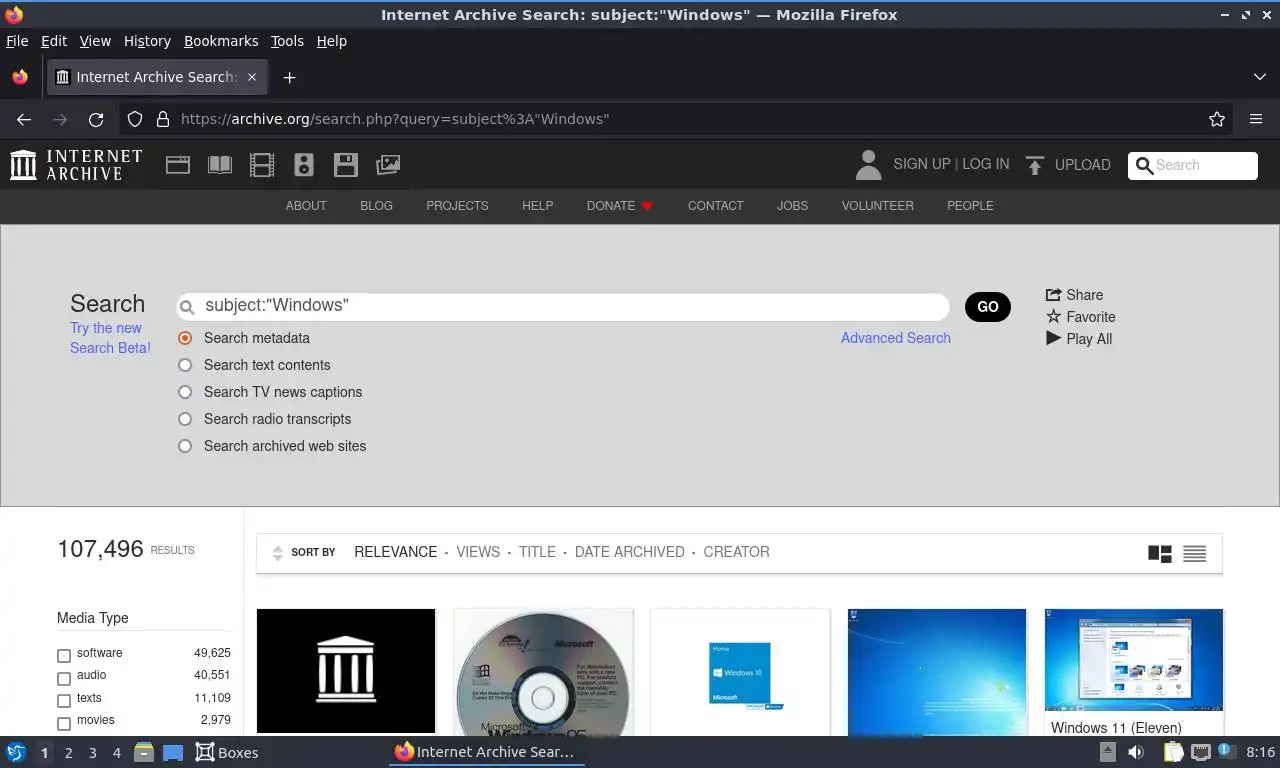
Task: Try the new Search Beta link
Action: point(110,338)
